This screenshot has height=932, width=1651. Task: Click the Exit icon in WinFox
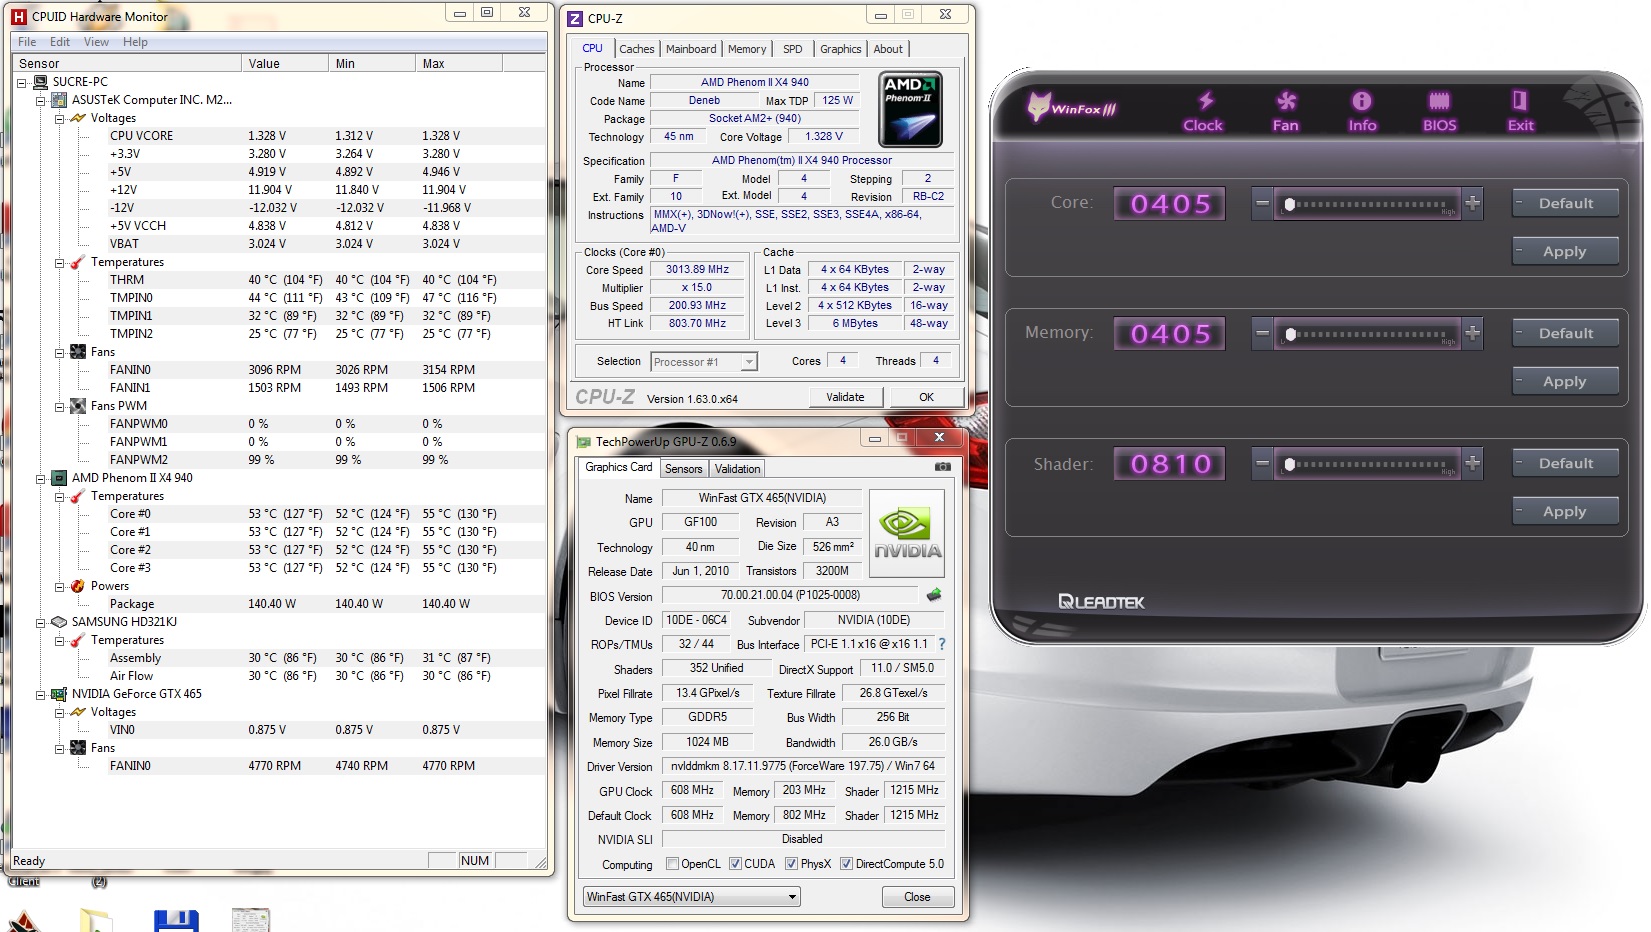point(1521,111)
